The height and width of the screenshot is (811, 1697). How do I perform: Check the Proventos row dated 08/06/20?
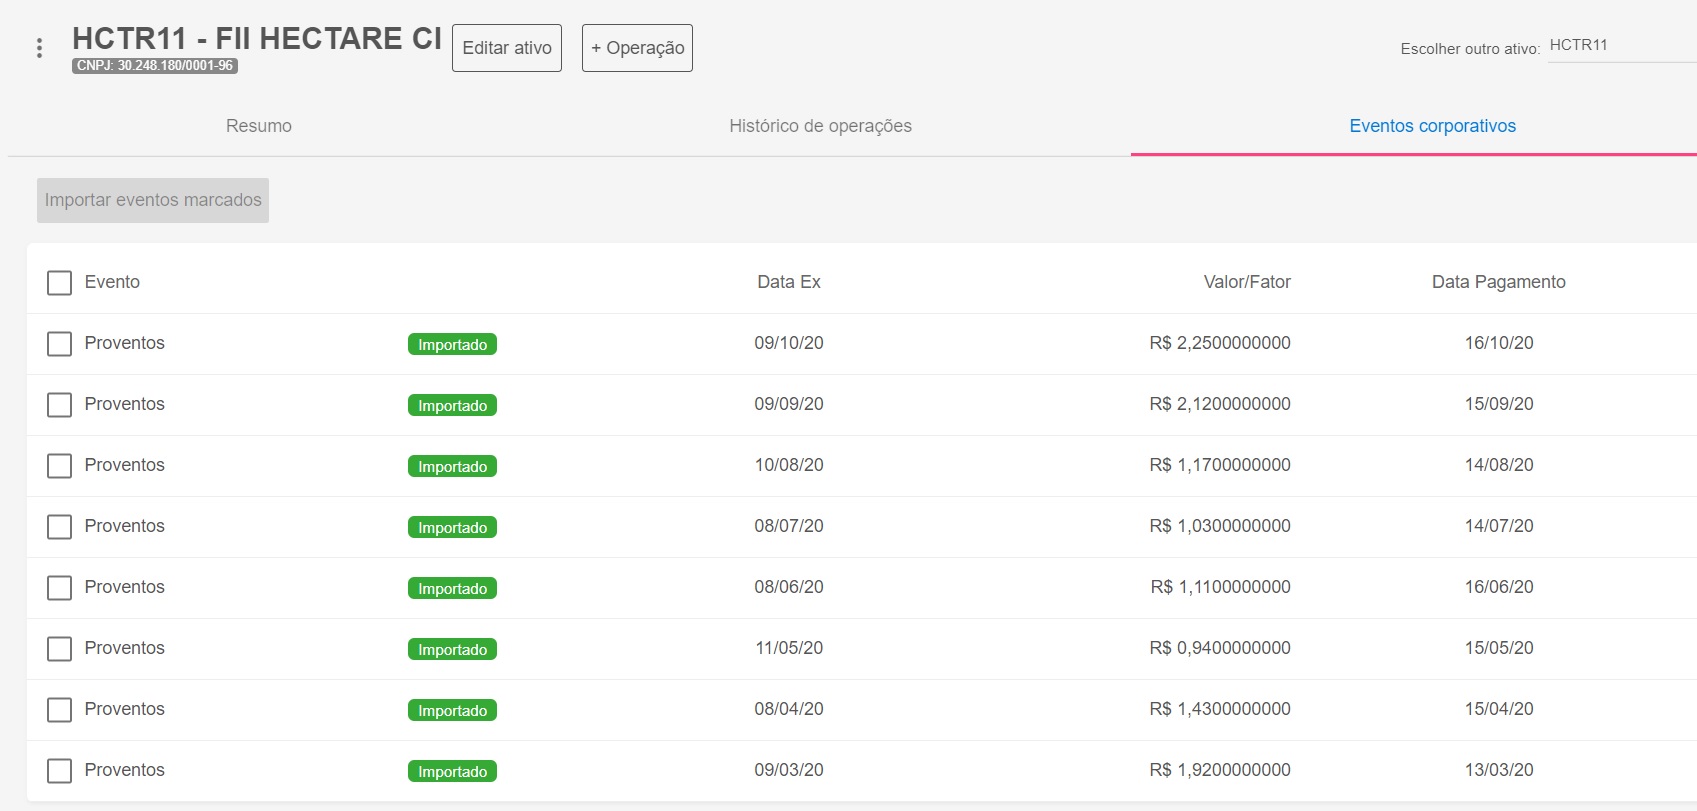(x=59, y=588)
